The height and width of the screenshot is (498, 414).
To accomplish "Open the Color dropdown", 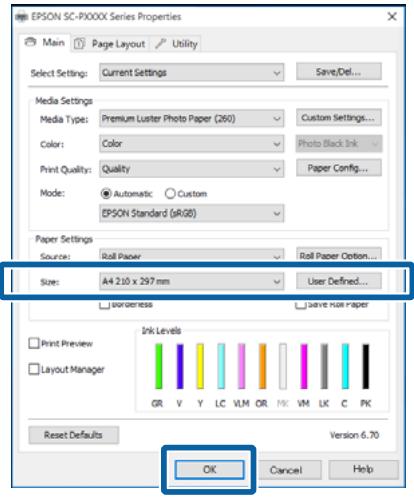I will (192, 144).
